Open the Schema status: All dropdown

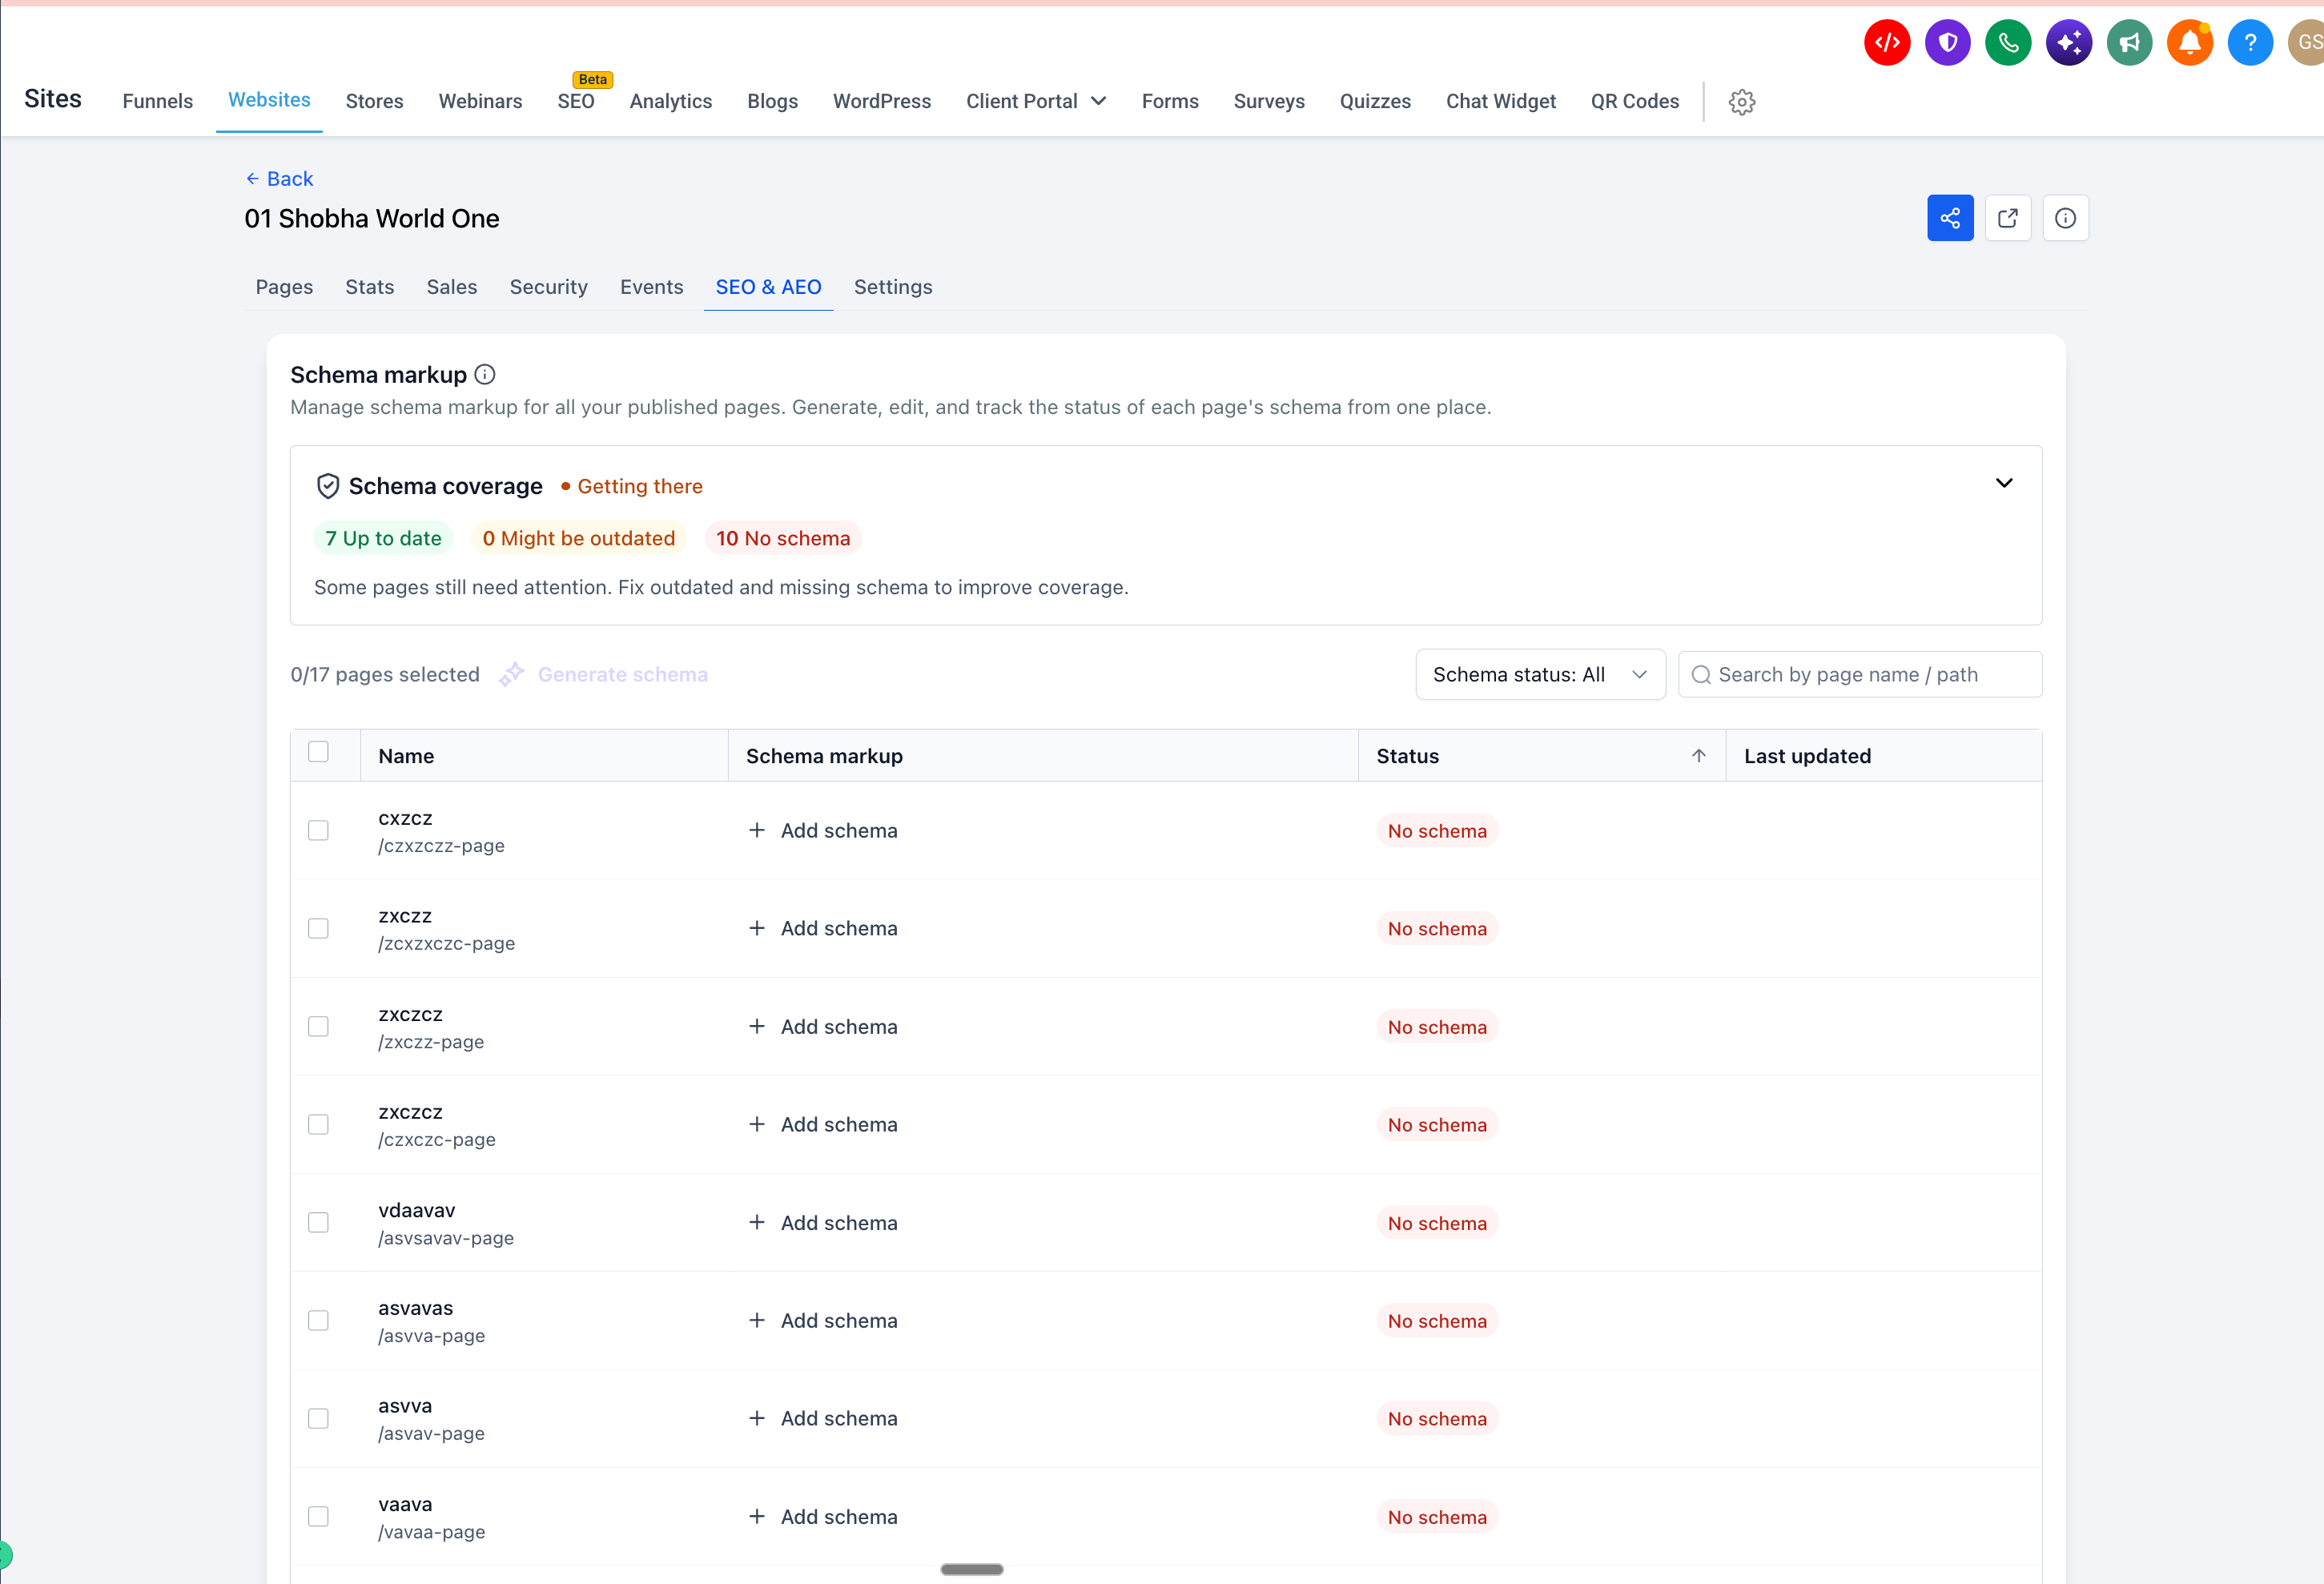pyautogui.click(x=1540, y=675)
